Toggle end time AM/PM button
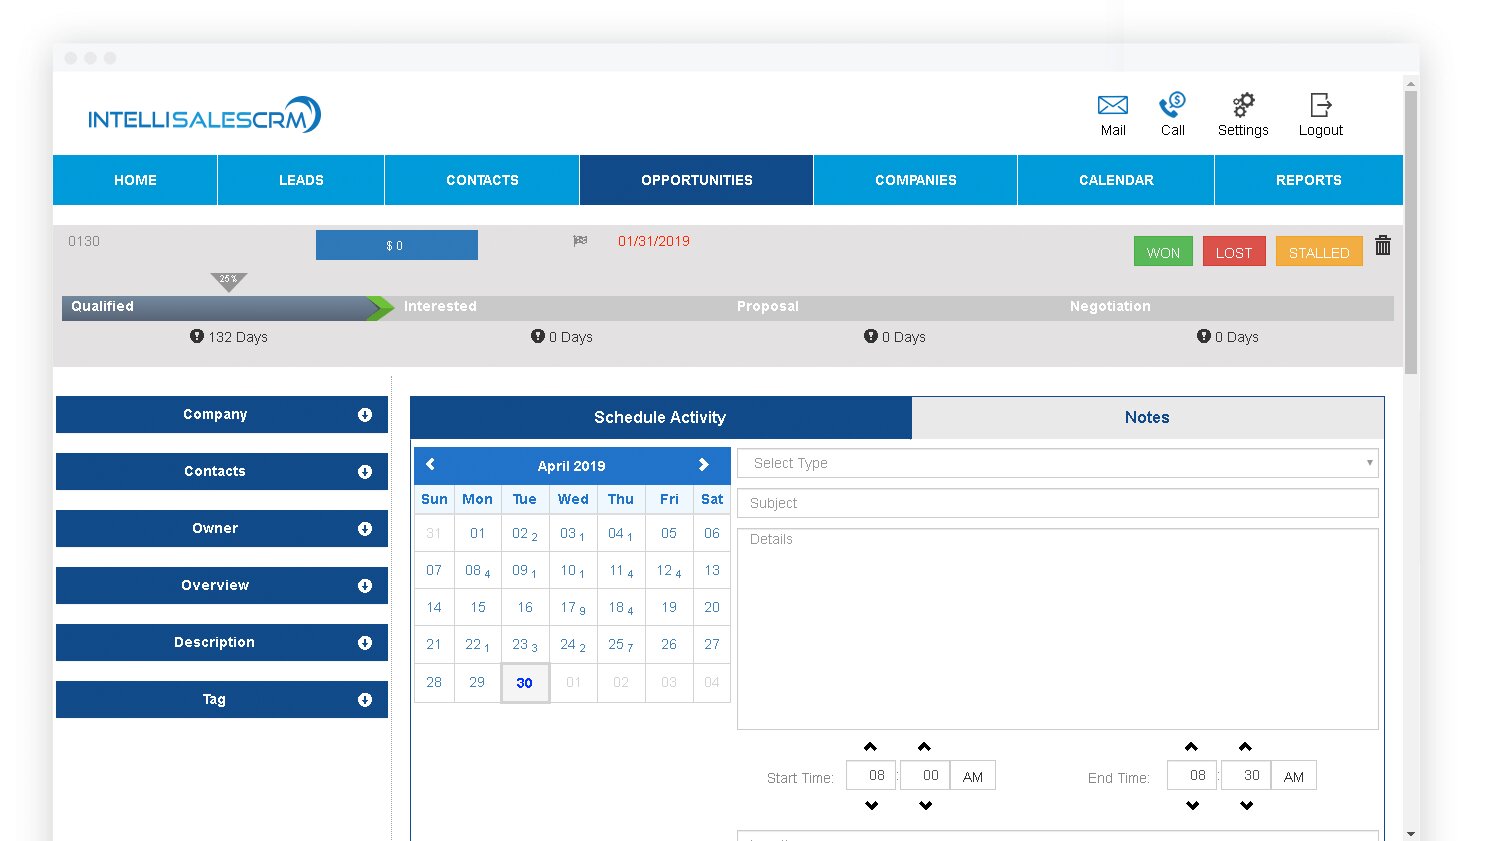The image size is (1500, 841). (x=1294, y=777)
